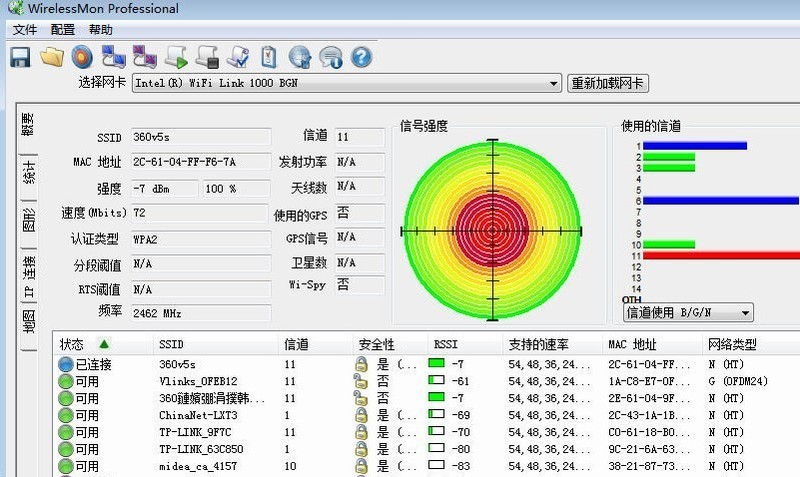
Task: Open the 信道使用 B/G/N dropdown
Action: coord(745,313)
